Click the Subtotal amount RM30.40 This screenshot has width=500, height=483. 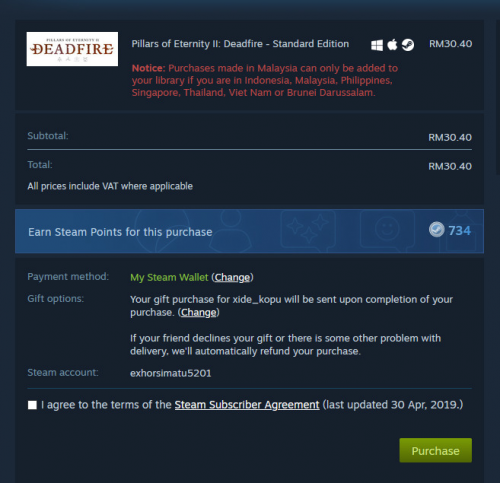tap(450, 137)
